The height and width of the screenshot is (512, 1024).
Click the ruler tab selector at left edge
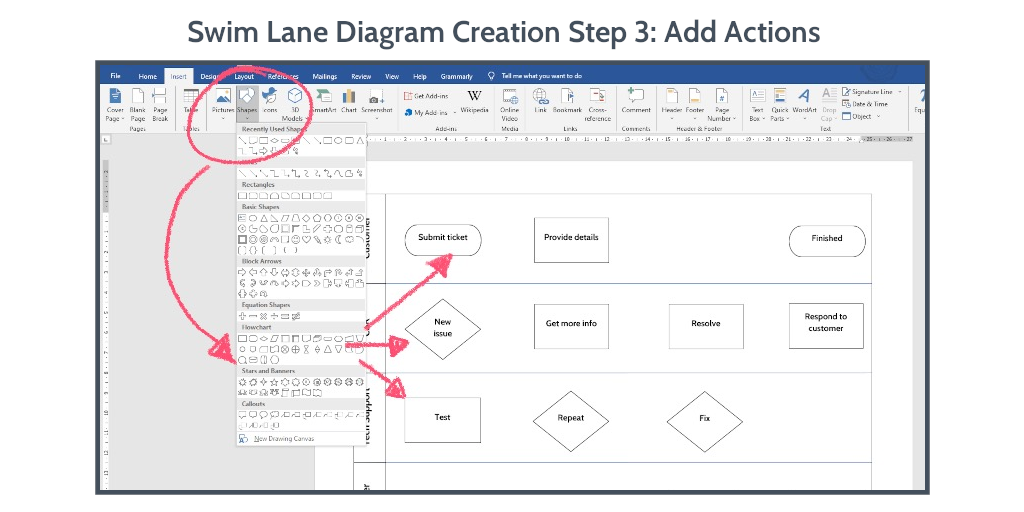click(106, 139)
